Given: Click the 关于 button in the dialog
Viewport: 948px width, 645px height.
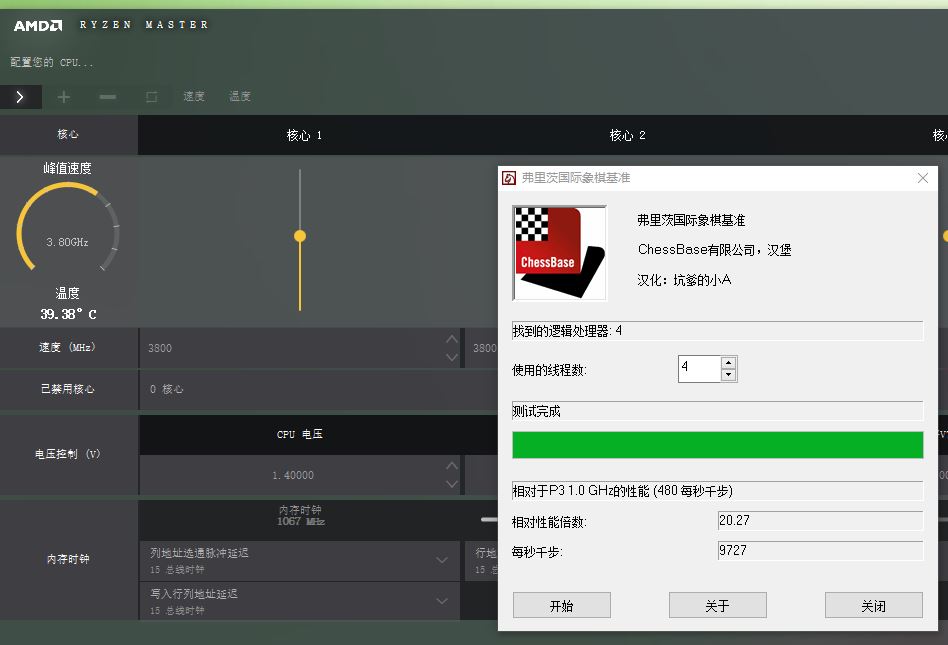Looking at the screenshot, I should 717,605.
